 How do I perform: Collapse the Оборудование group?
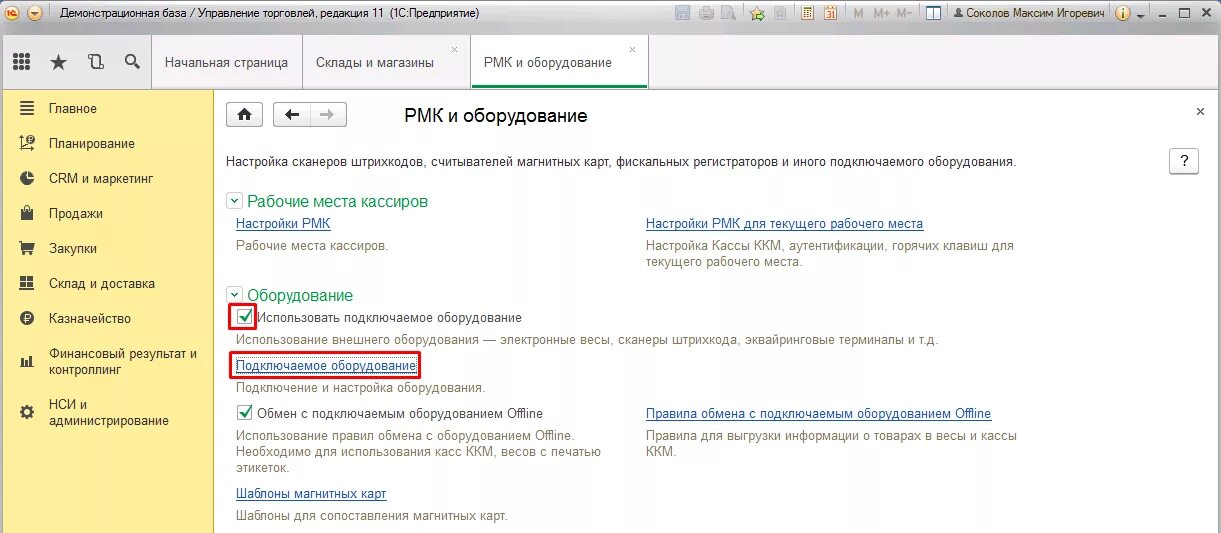pos(234,295)
